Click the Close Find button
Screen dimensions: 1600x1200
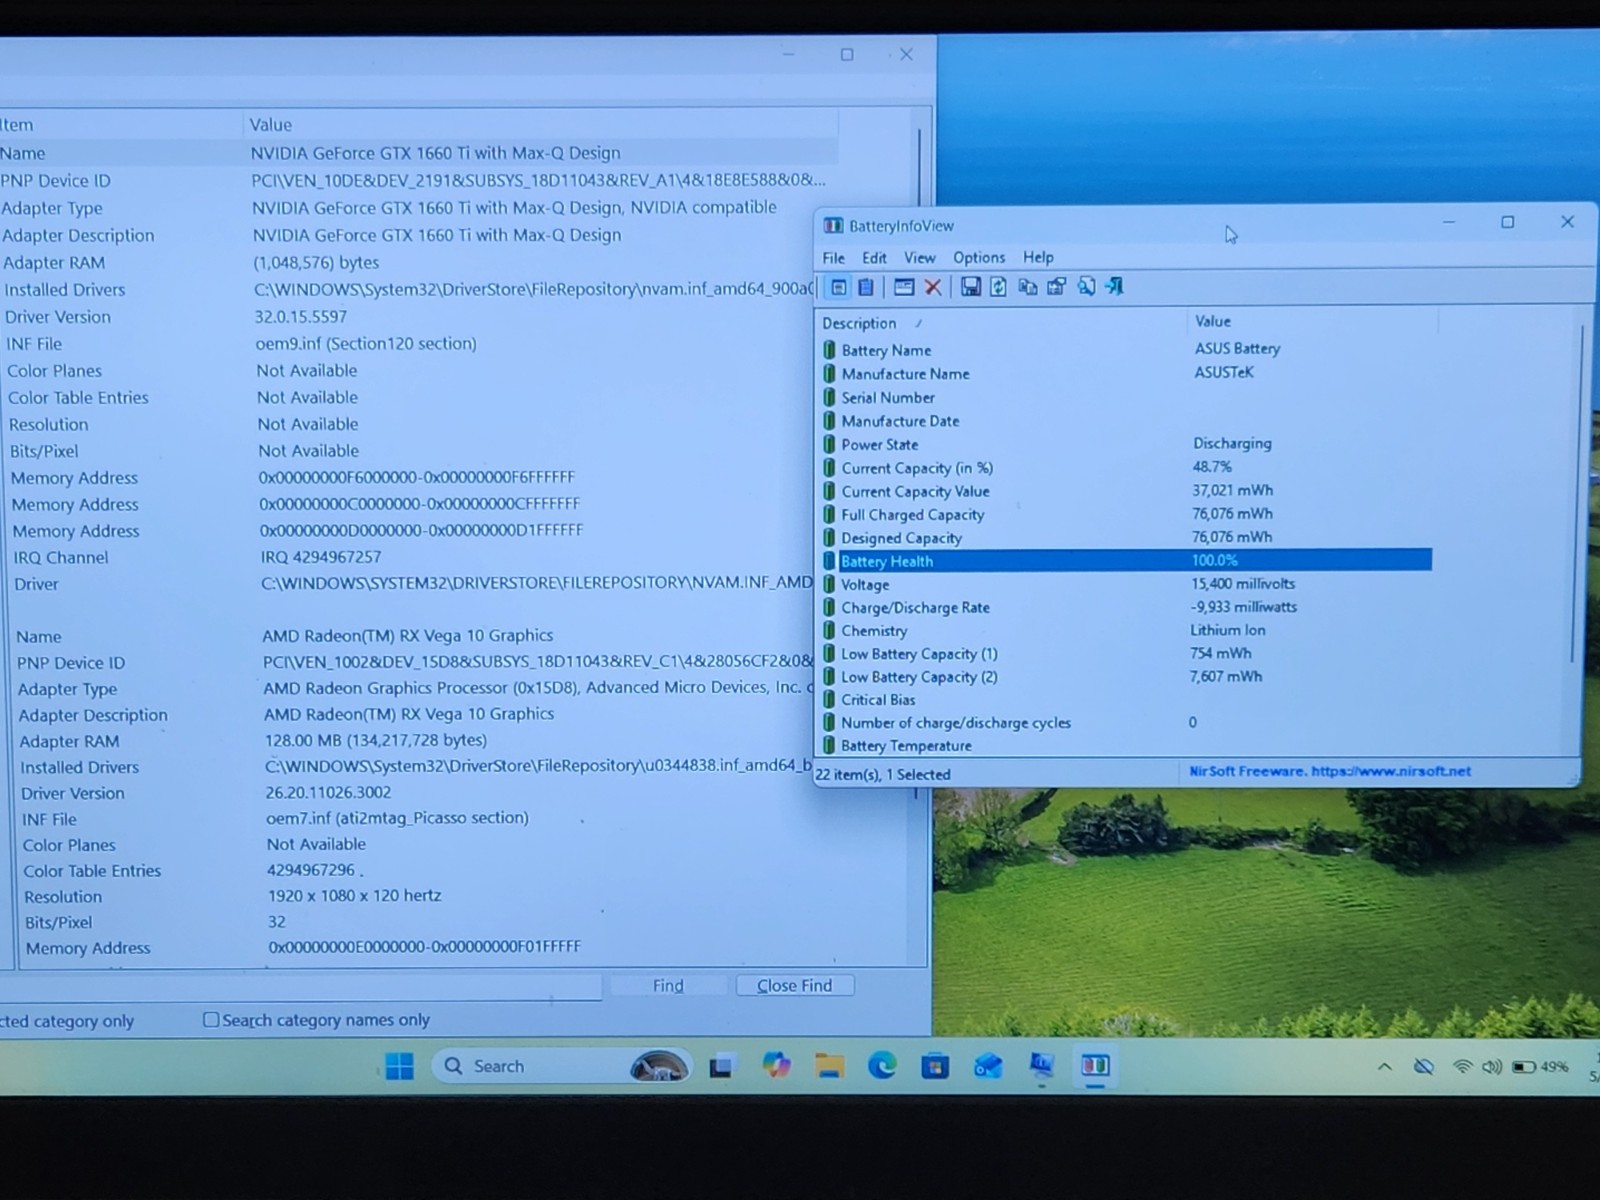(795, 986)
